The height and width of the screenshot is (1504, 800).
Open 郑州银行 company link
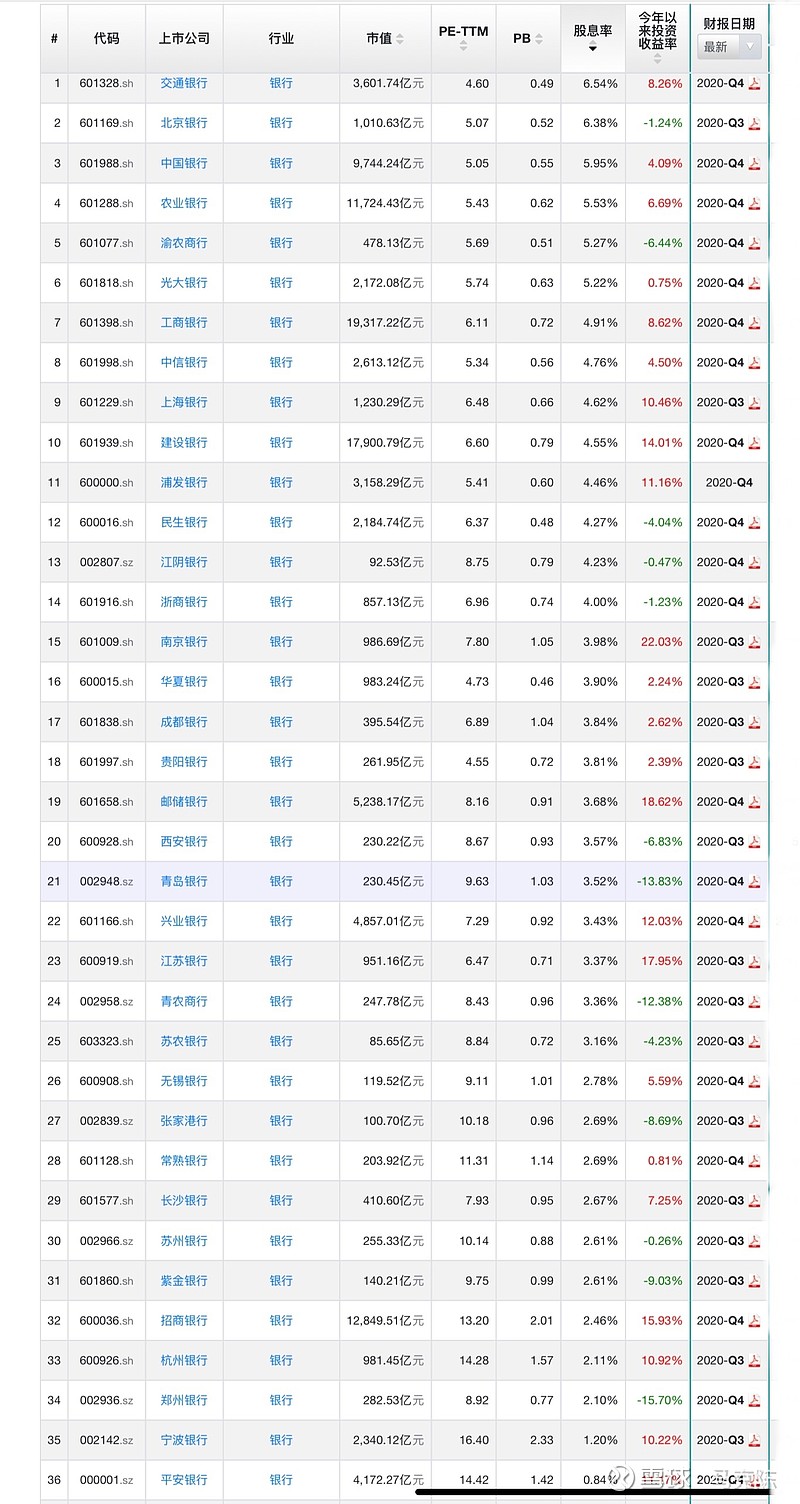tap(184, 1401)
